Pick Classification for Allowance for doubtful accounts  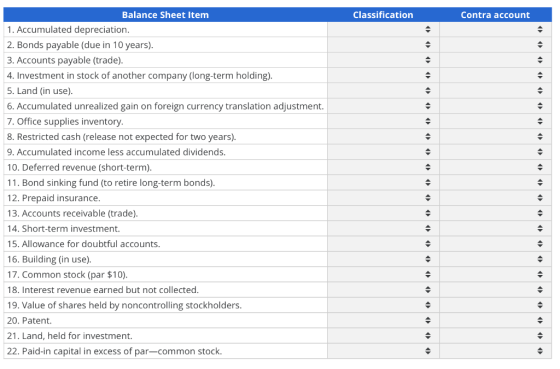point(383,244)
